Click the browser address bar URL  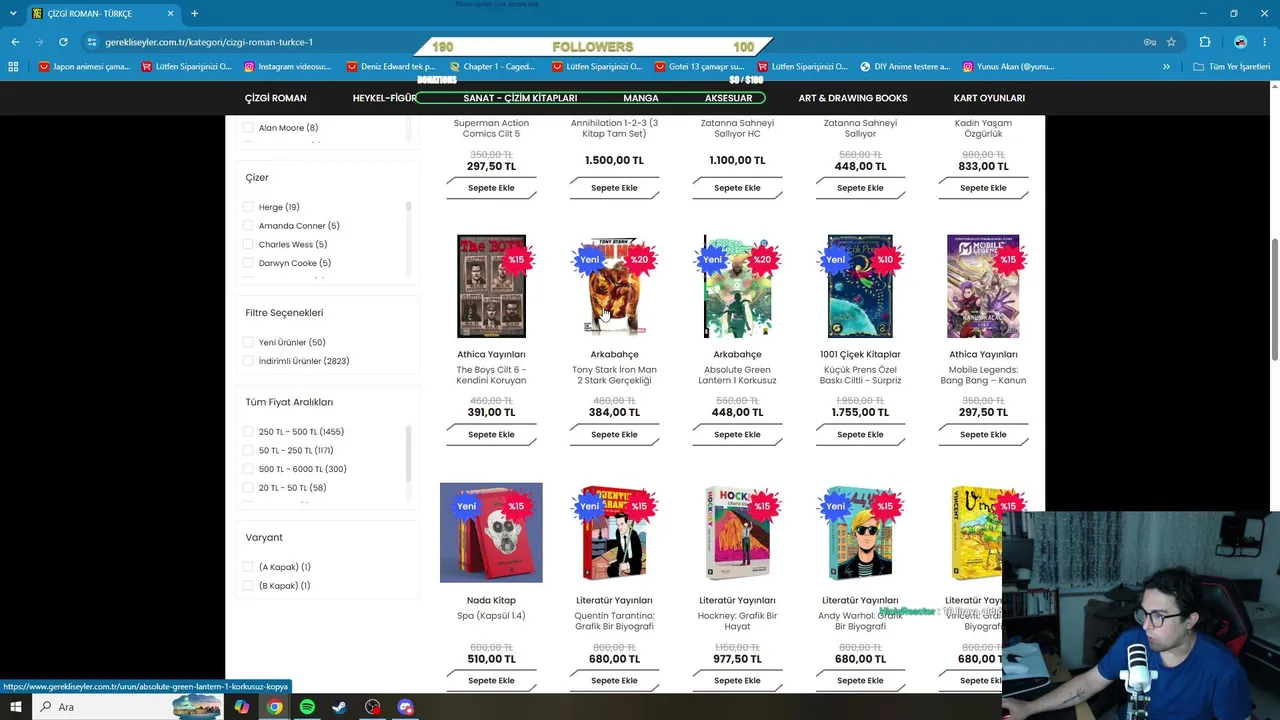pyautogui.click(x=209, y=42)
